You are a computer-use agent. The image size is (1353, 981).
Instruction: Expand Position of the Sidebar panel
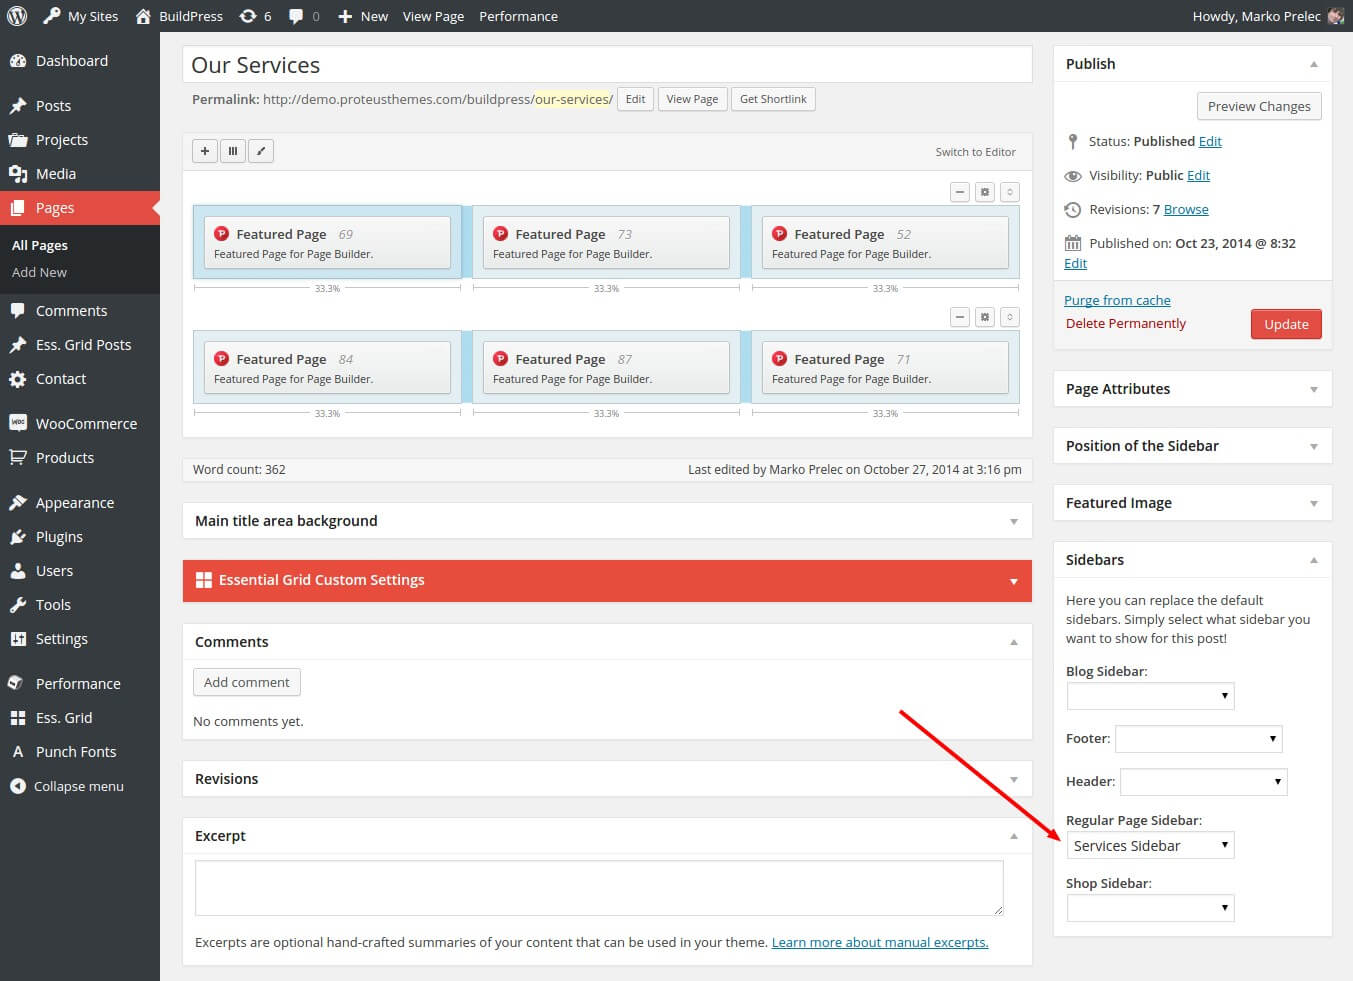pyautogui.click(x=1314, y=447)
